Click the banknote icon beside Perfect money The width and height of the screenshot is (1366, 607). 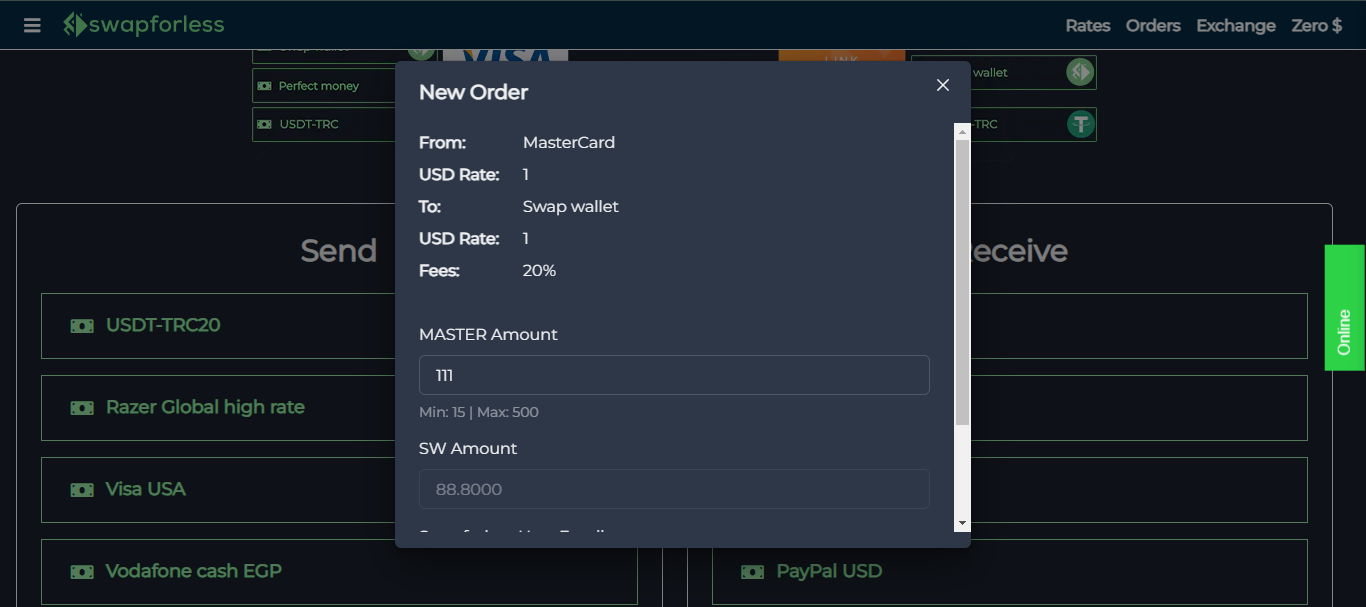tap(264, 85)
